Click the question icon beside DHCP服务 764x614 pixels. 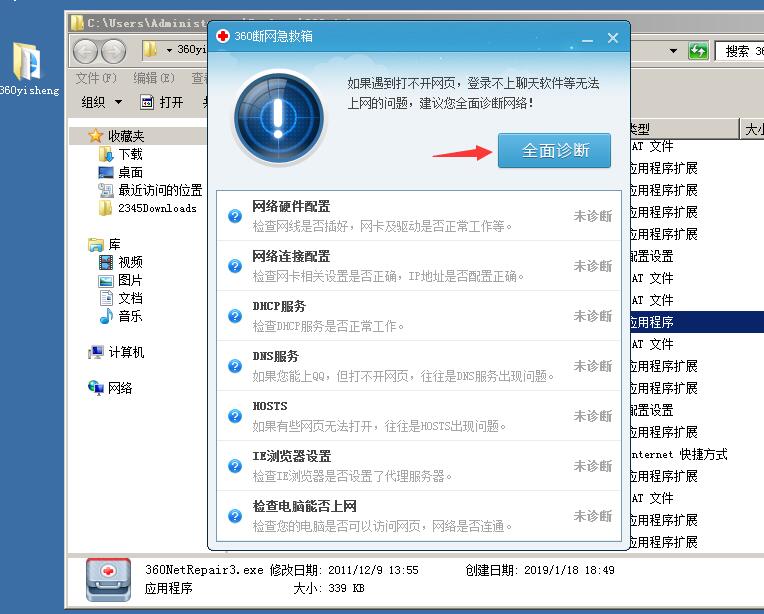[235, 316]
